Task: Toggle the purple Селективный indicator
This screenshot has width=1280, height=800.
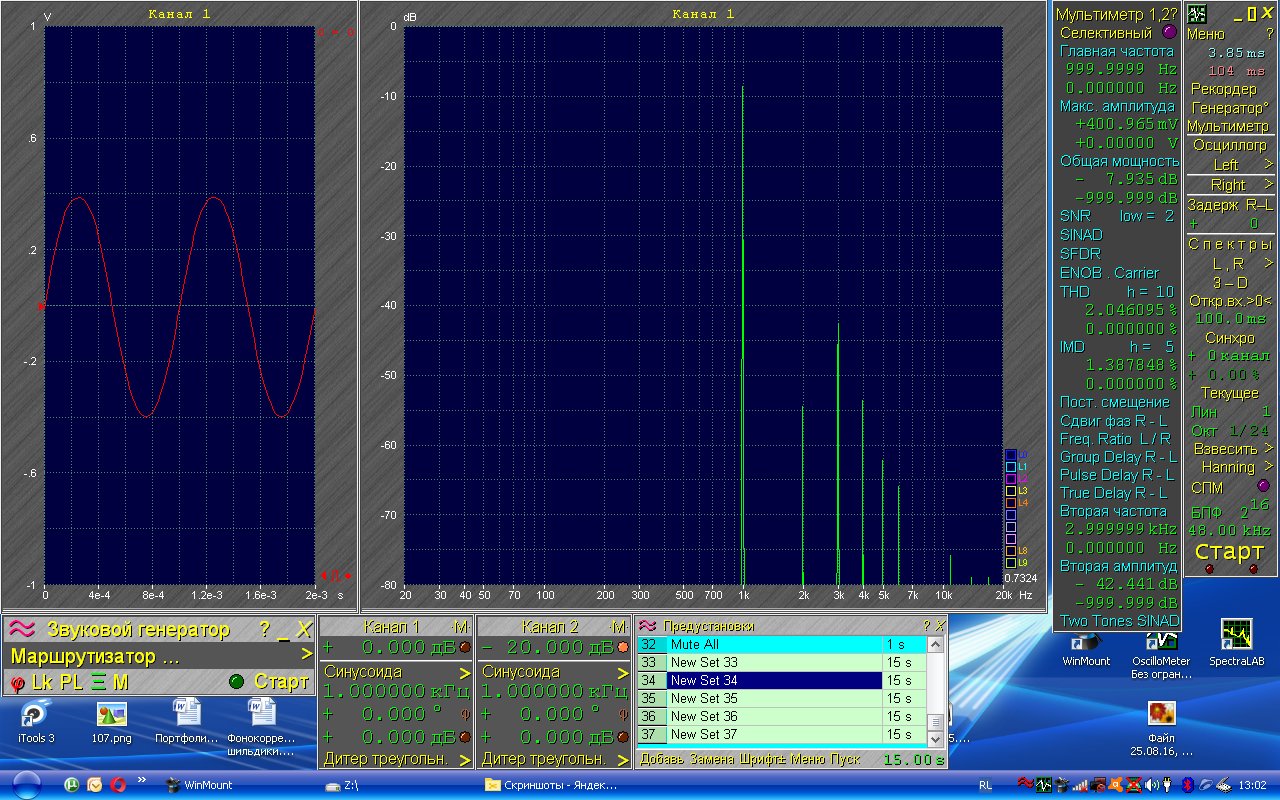Action: 1170,32
